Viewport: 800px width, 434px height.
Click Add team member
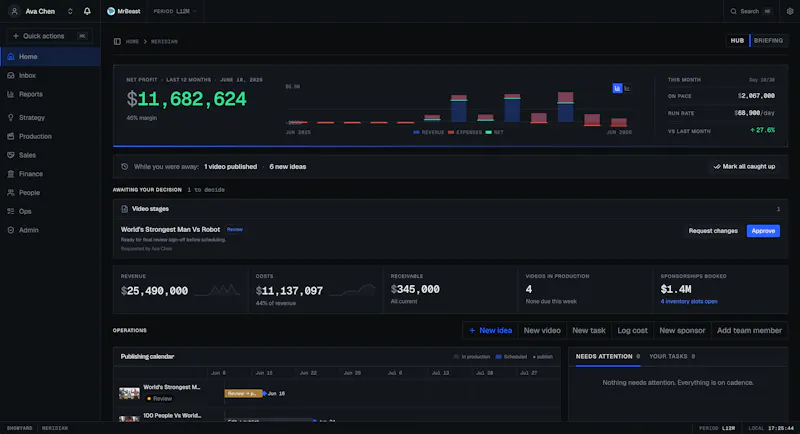(749, 330)
